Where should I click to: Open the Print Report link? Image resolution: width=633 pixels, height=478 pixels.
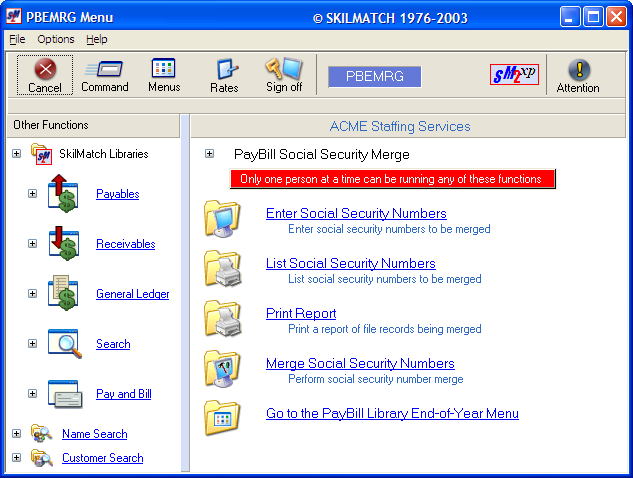pyautogui.click(x=301, y=313)
